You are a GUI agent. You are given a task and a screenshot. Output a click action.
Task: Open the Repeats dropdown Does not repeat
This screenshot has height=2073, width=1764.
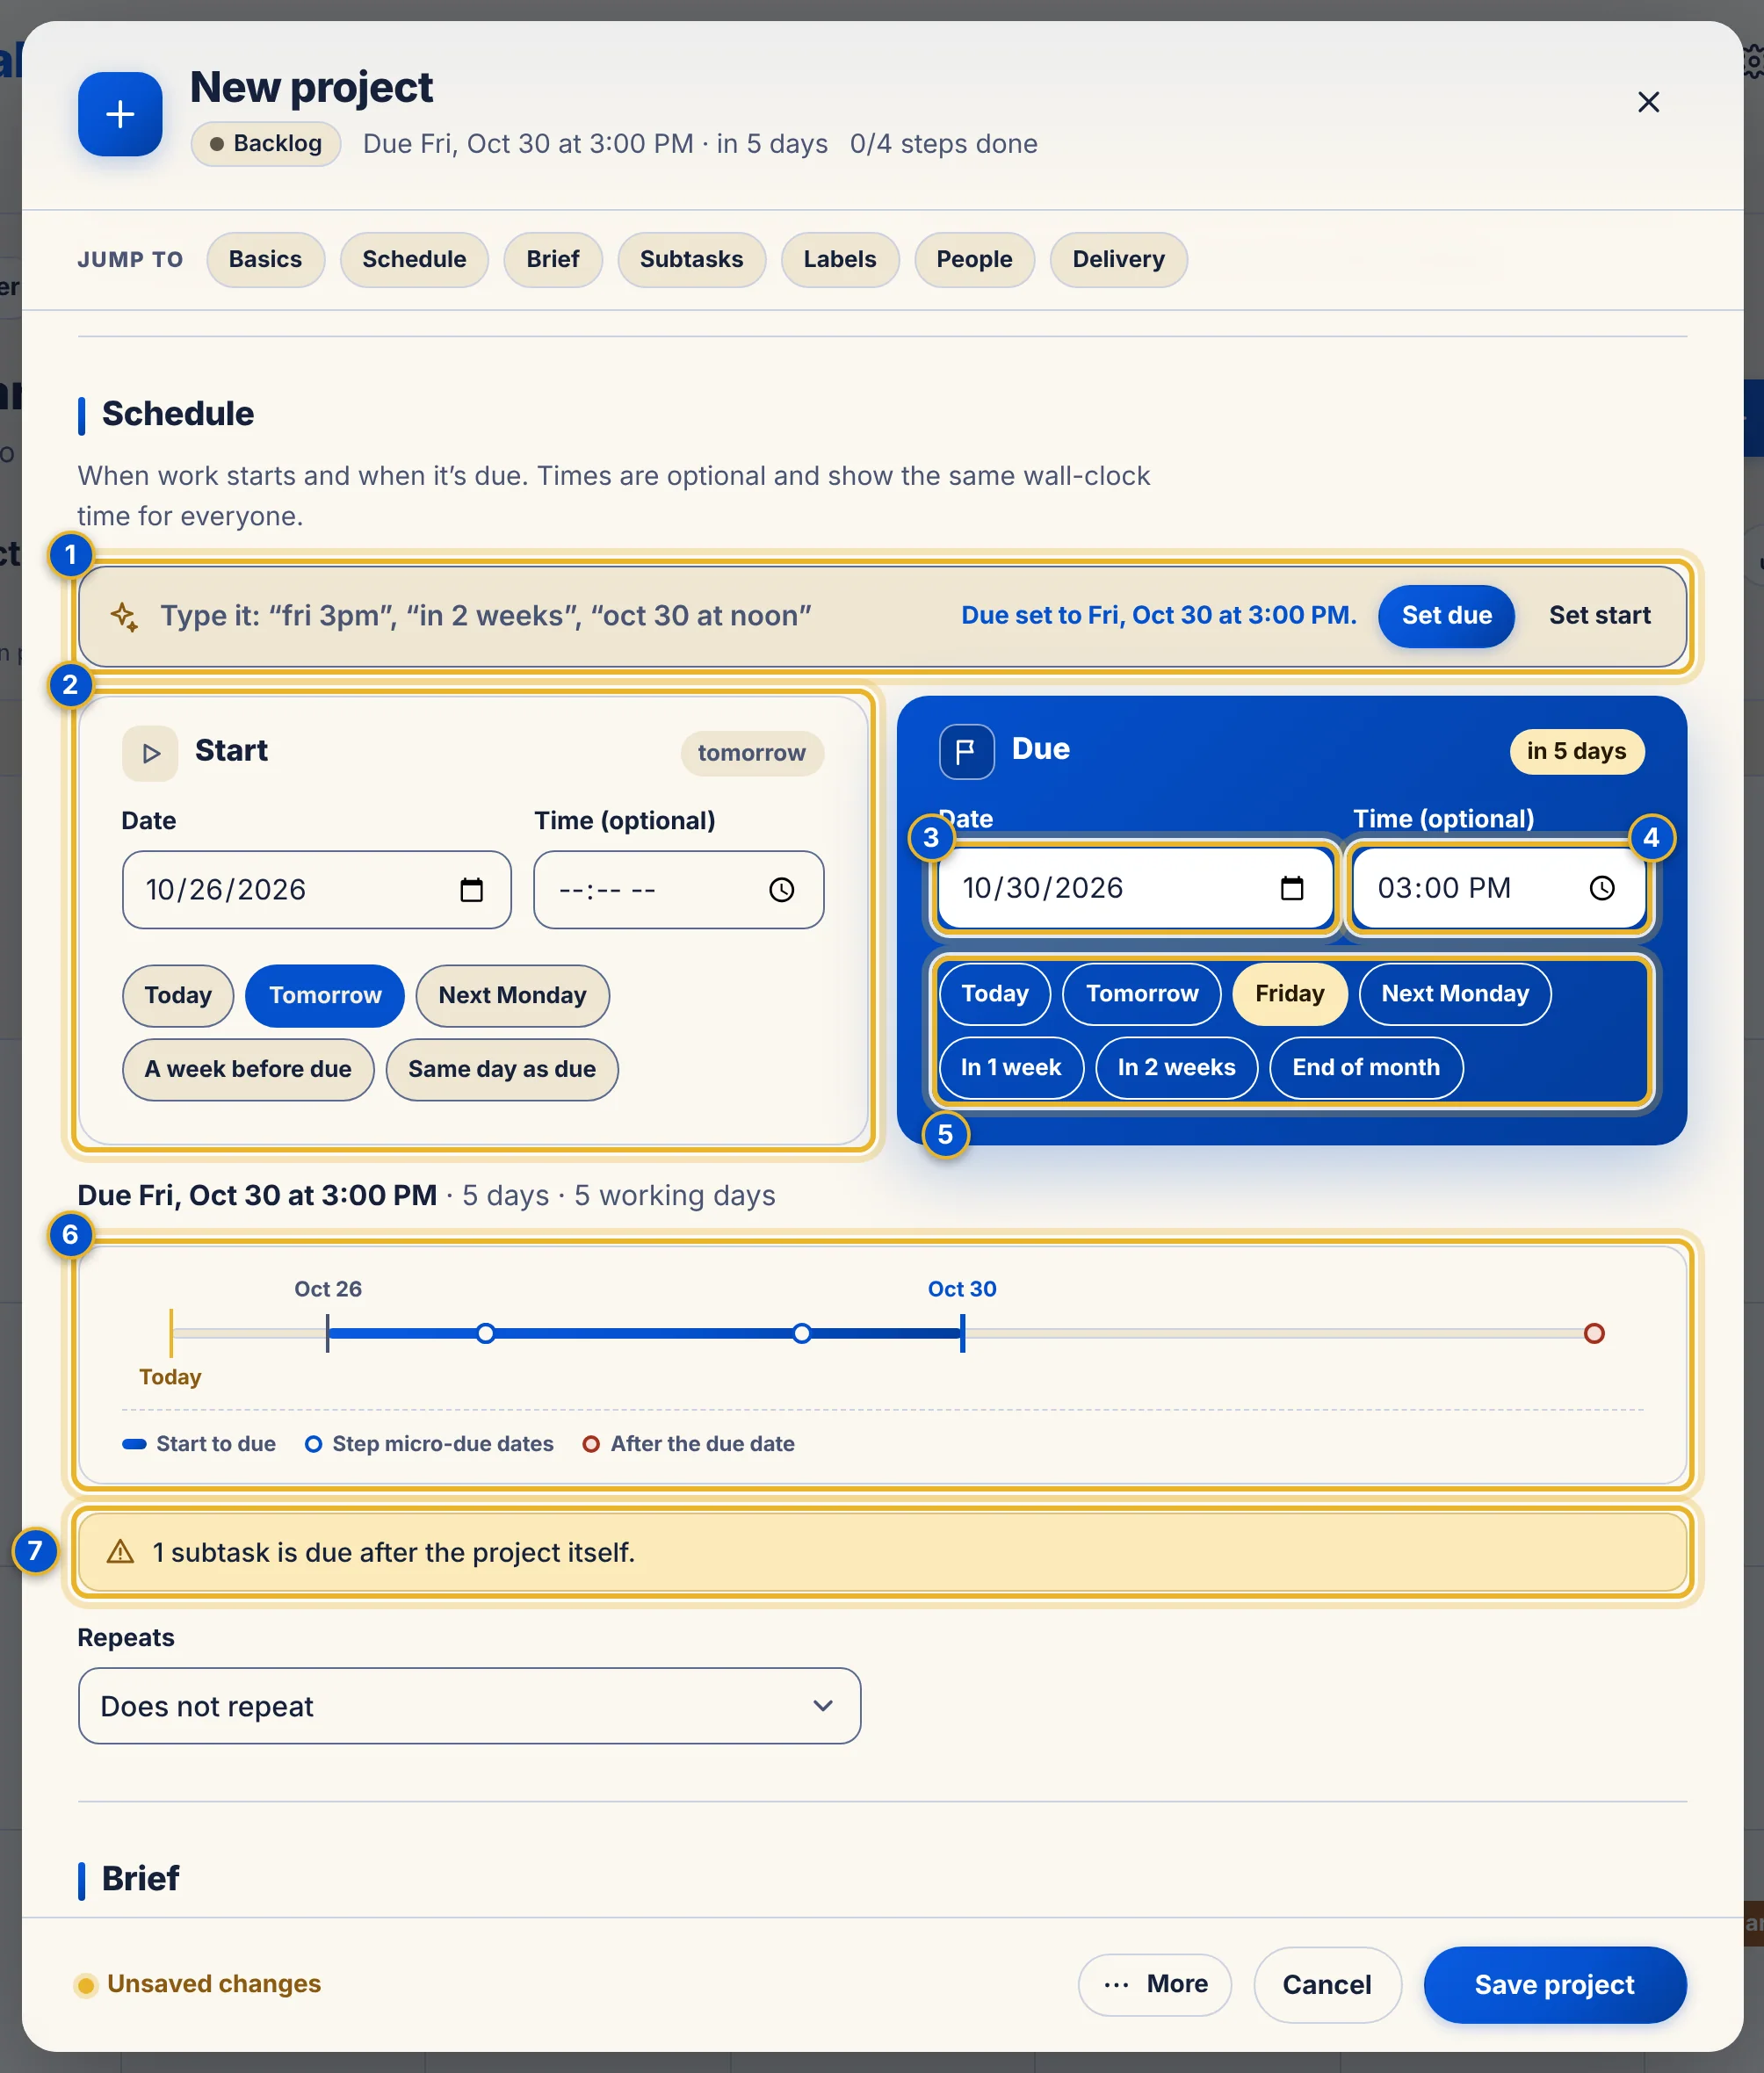click(469, 1706)
